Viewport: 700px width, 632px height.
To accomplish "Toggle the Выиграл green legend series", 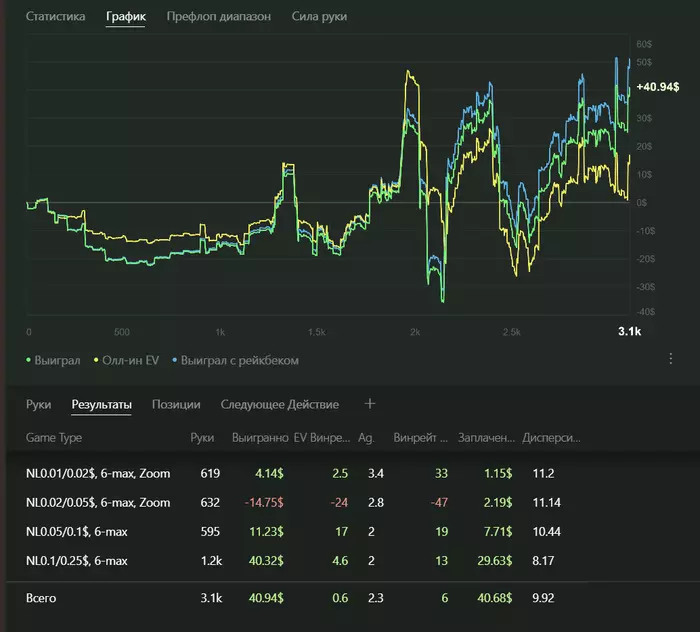I will (x=55, y=360).
